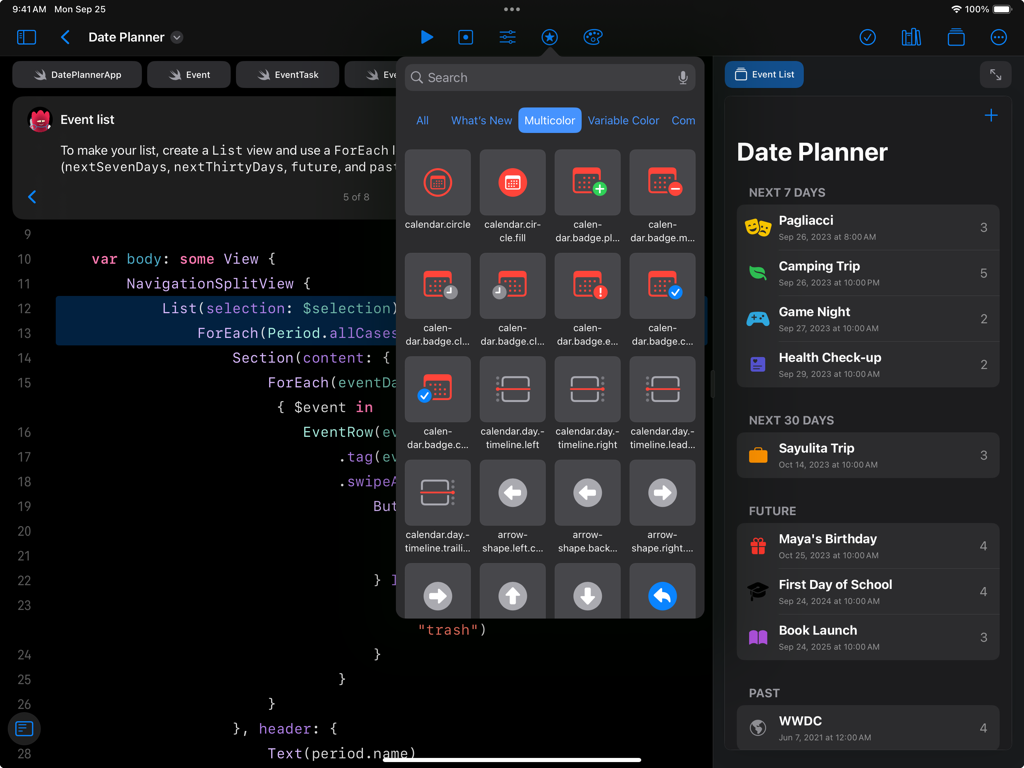This screenshot has height=768, width=1024.
Task: Go back using the tutorial card's left chevron
Action: [32, 196]
